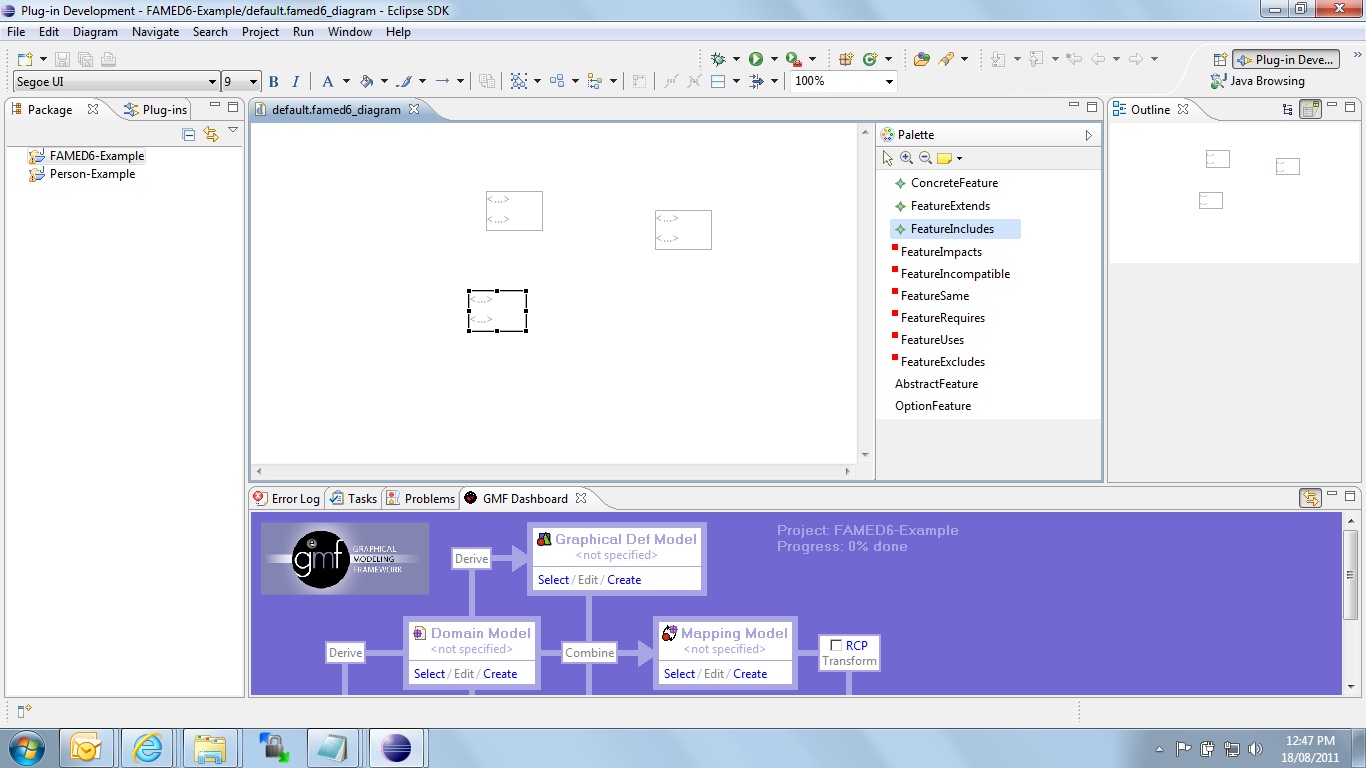Click the Select All diagram icon
Image resolution: width=1366 pixels, height=768 pixels.
(519, 82)
